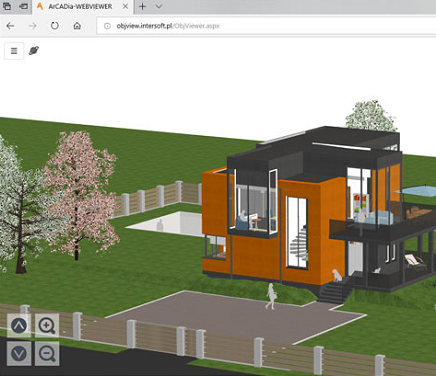Screen dimensions: 436x376
Task: Show tabs you've set aside
Action: point(7,6)
